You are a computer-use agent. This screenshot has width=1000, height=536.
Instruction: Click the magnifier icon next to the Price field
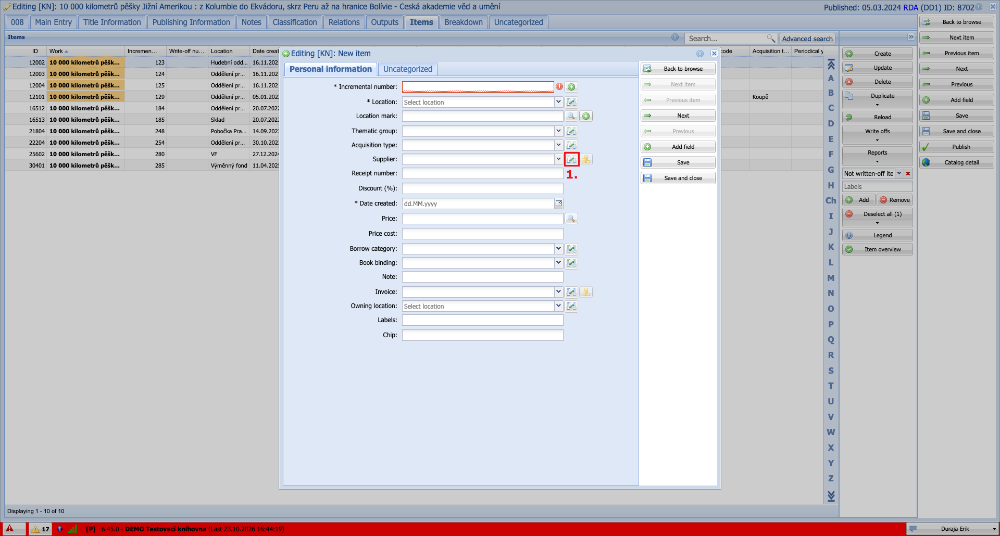571,218
